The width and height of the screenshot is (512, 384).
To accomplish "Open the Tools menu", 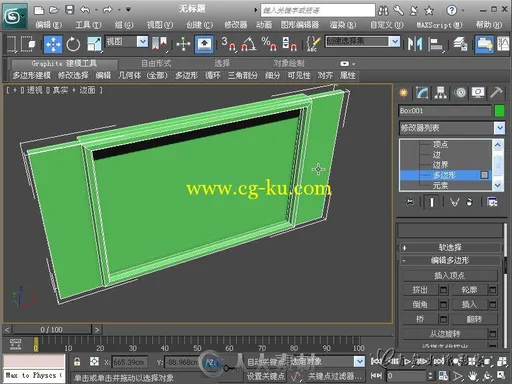I will coord(88,25).
